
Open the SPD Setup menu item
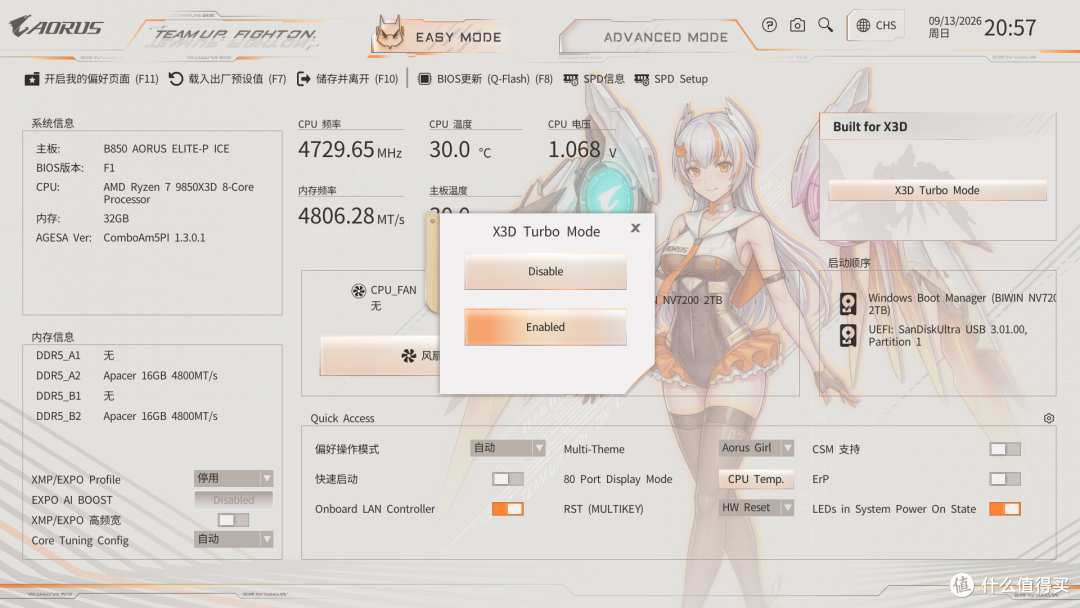[x=671, y=79]
